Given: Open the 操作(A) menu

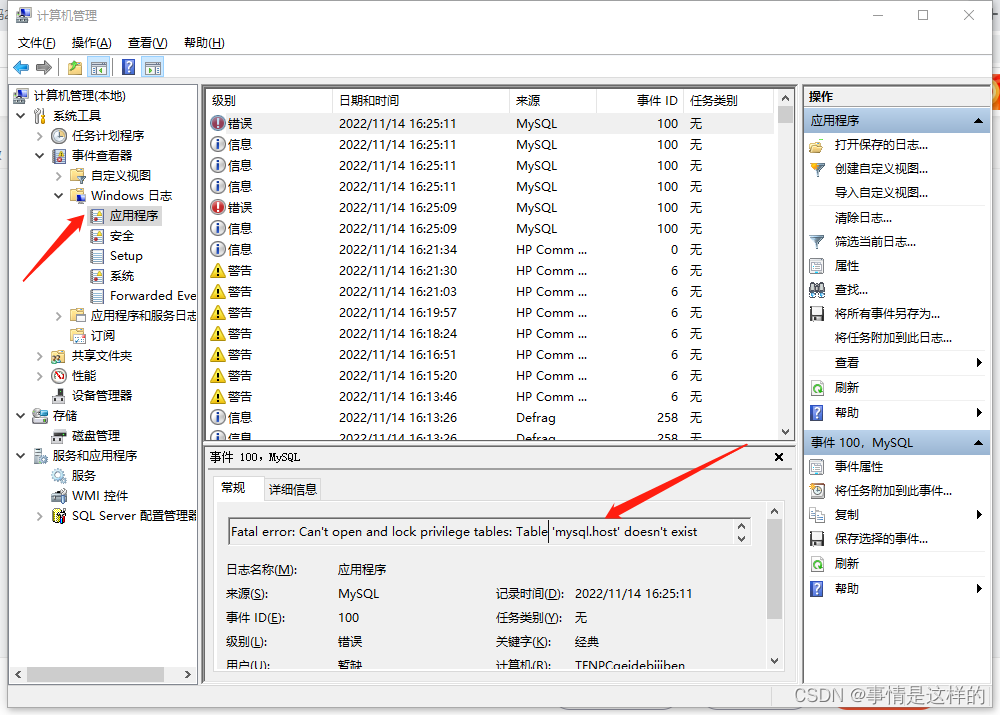Looking at the screenshot, I should 91,43.
